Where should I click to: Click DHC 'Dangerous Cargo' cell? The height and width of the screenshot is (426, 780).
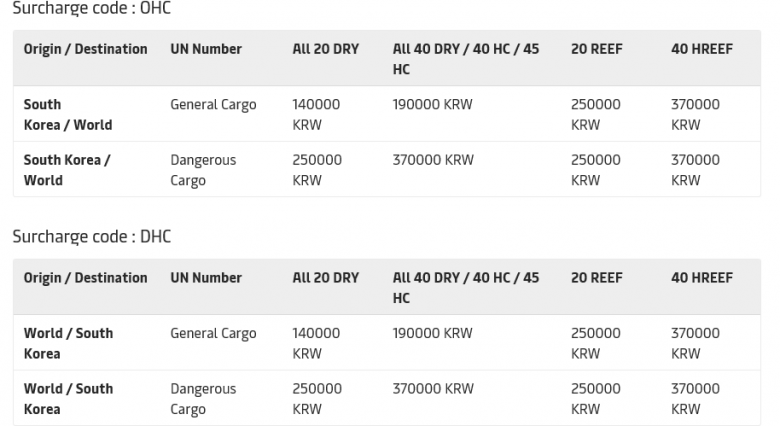(203, 399)
